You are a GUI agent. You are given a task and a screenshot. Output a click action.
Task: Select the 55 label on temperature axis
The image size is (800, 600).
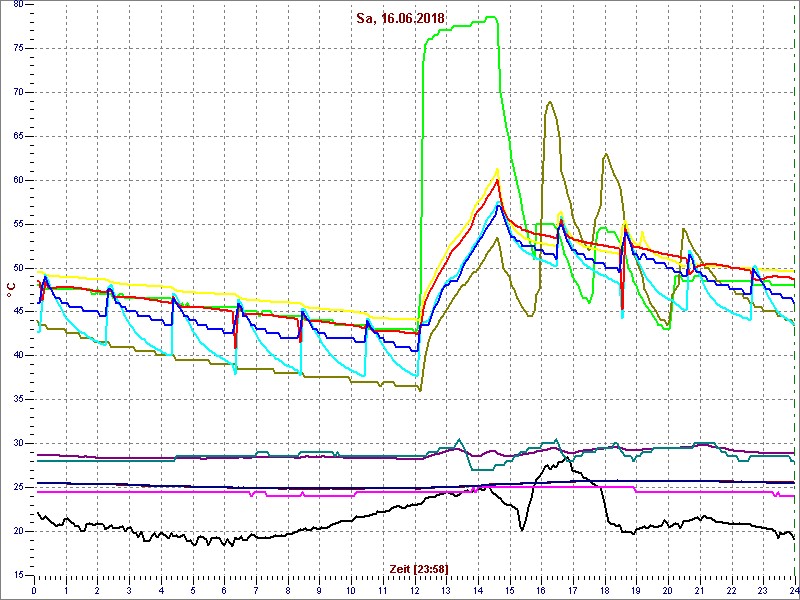[16, 224]
